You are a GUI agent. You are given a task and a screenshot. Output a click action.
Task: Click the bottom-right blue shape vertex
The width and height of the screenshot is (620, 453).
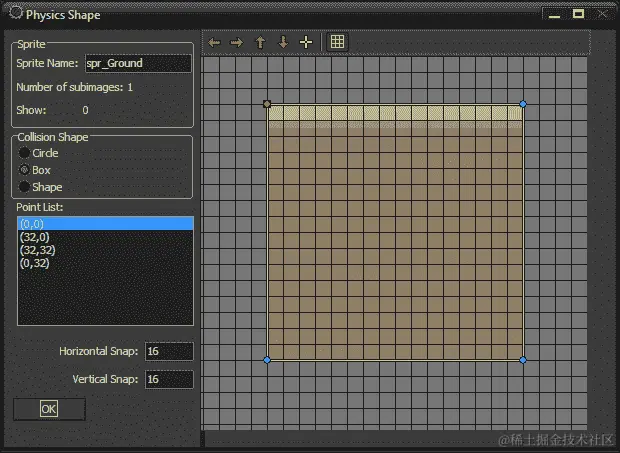coord(523,360)
